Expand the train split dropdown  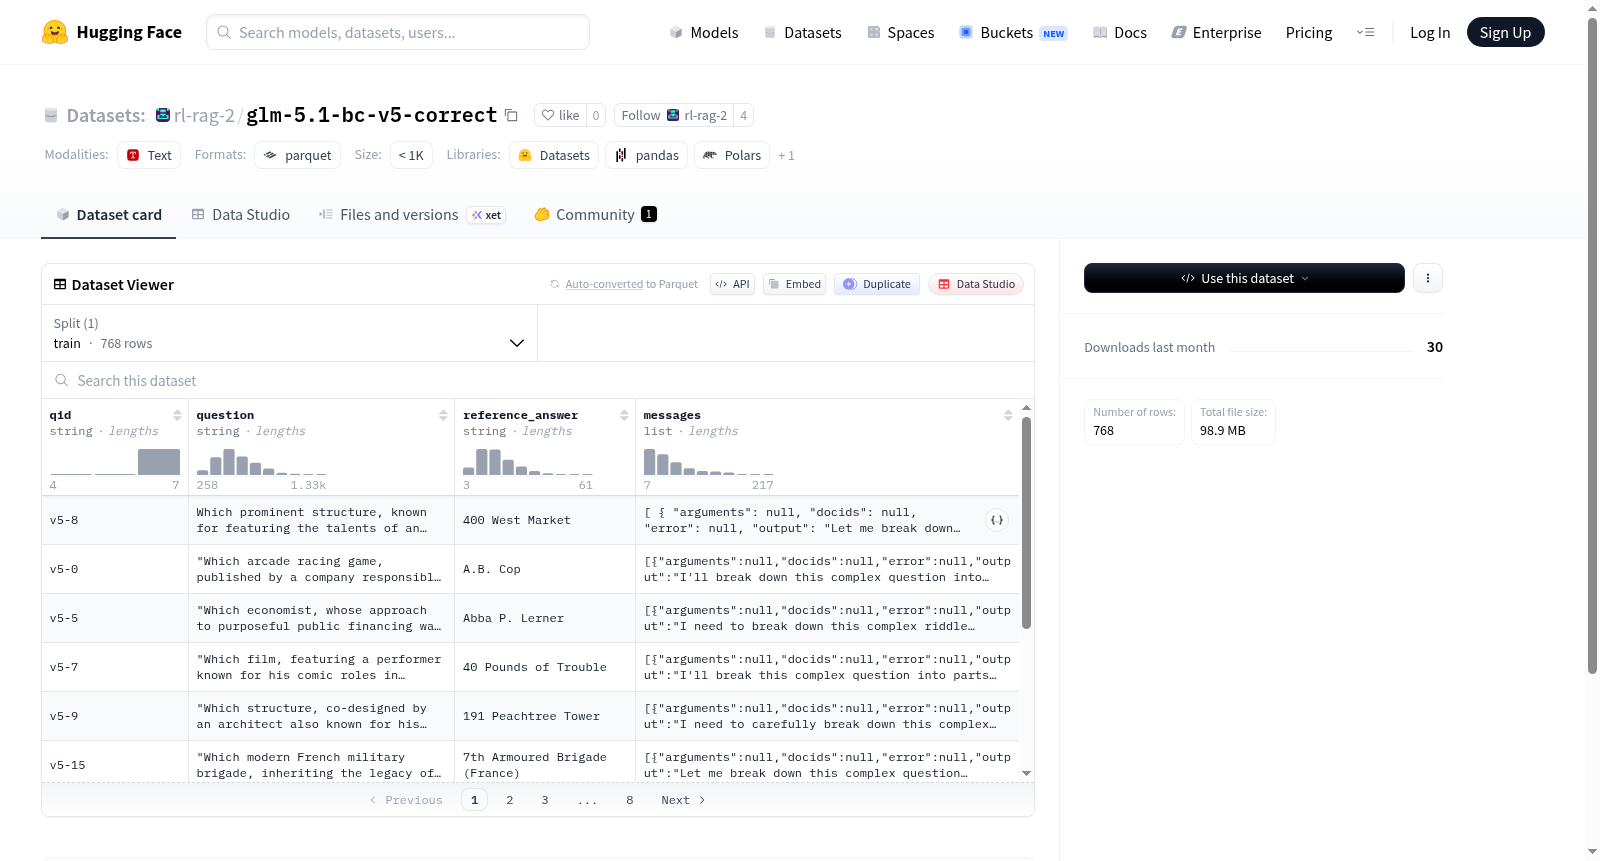click(x=289, y=333)
